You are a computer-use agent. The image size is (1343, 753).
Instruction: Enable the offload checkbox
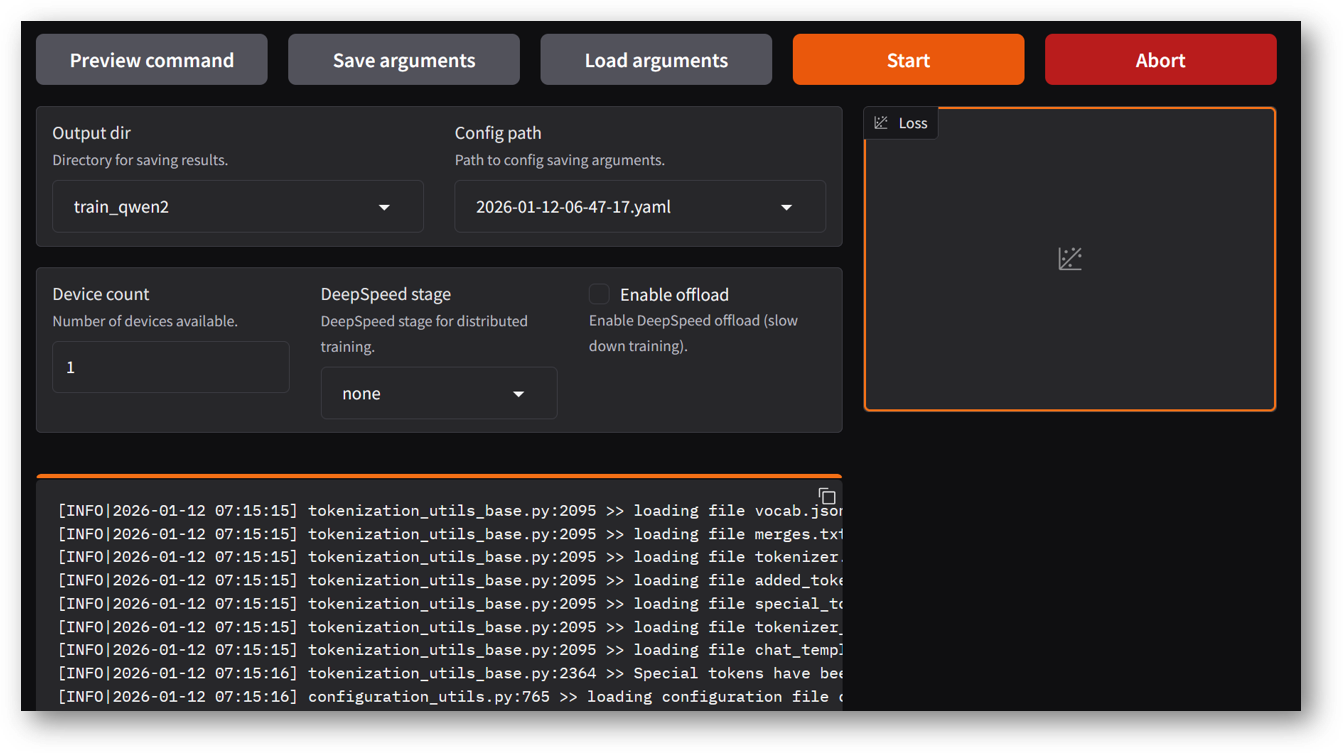coord(598,294)
